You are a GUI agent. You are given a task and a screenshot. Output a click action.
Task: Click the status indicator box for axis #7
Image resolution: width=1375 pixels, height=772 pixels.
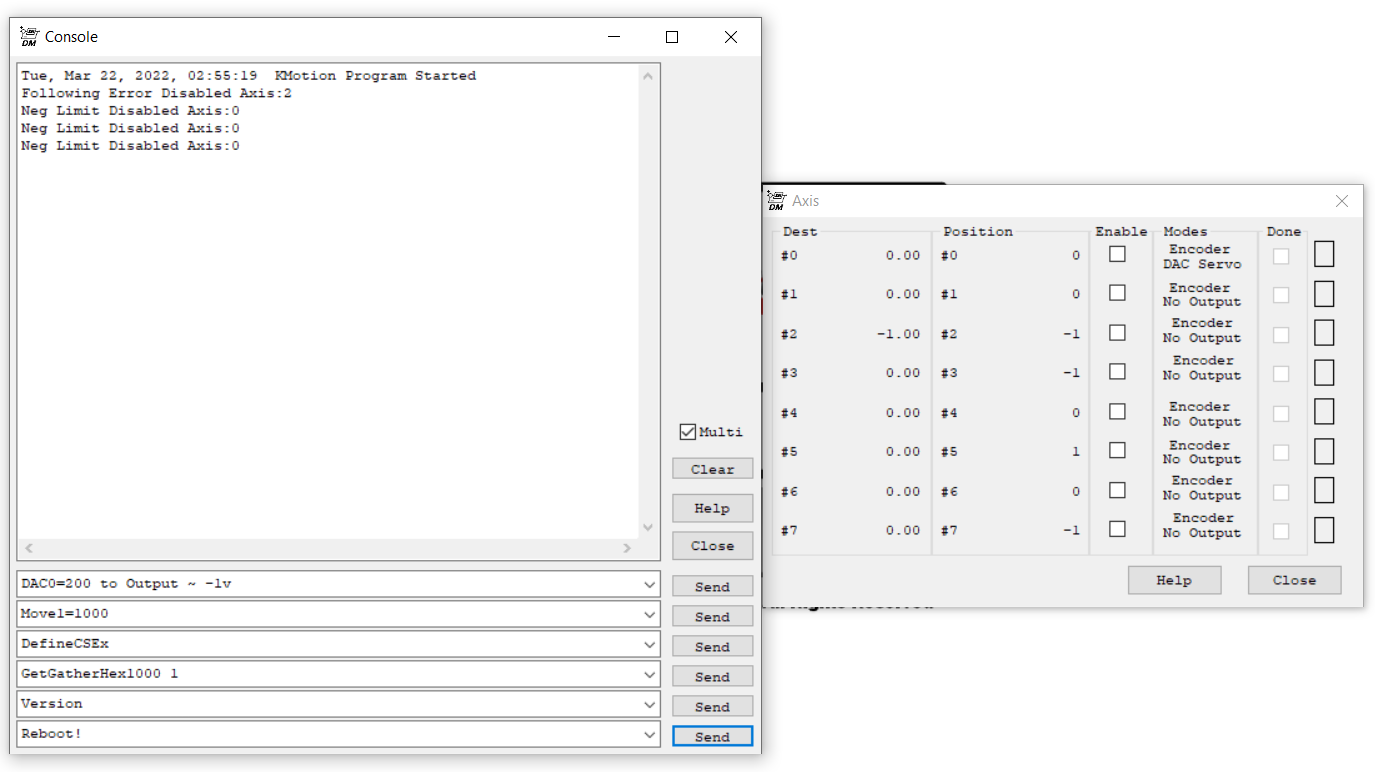click(1323, 530)
